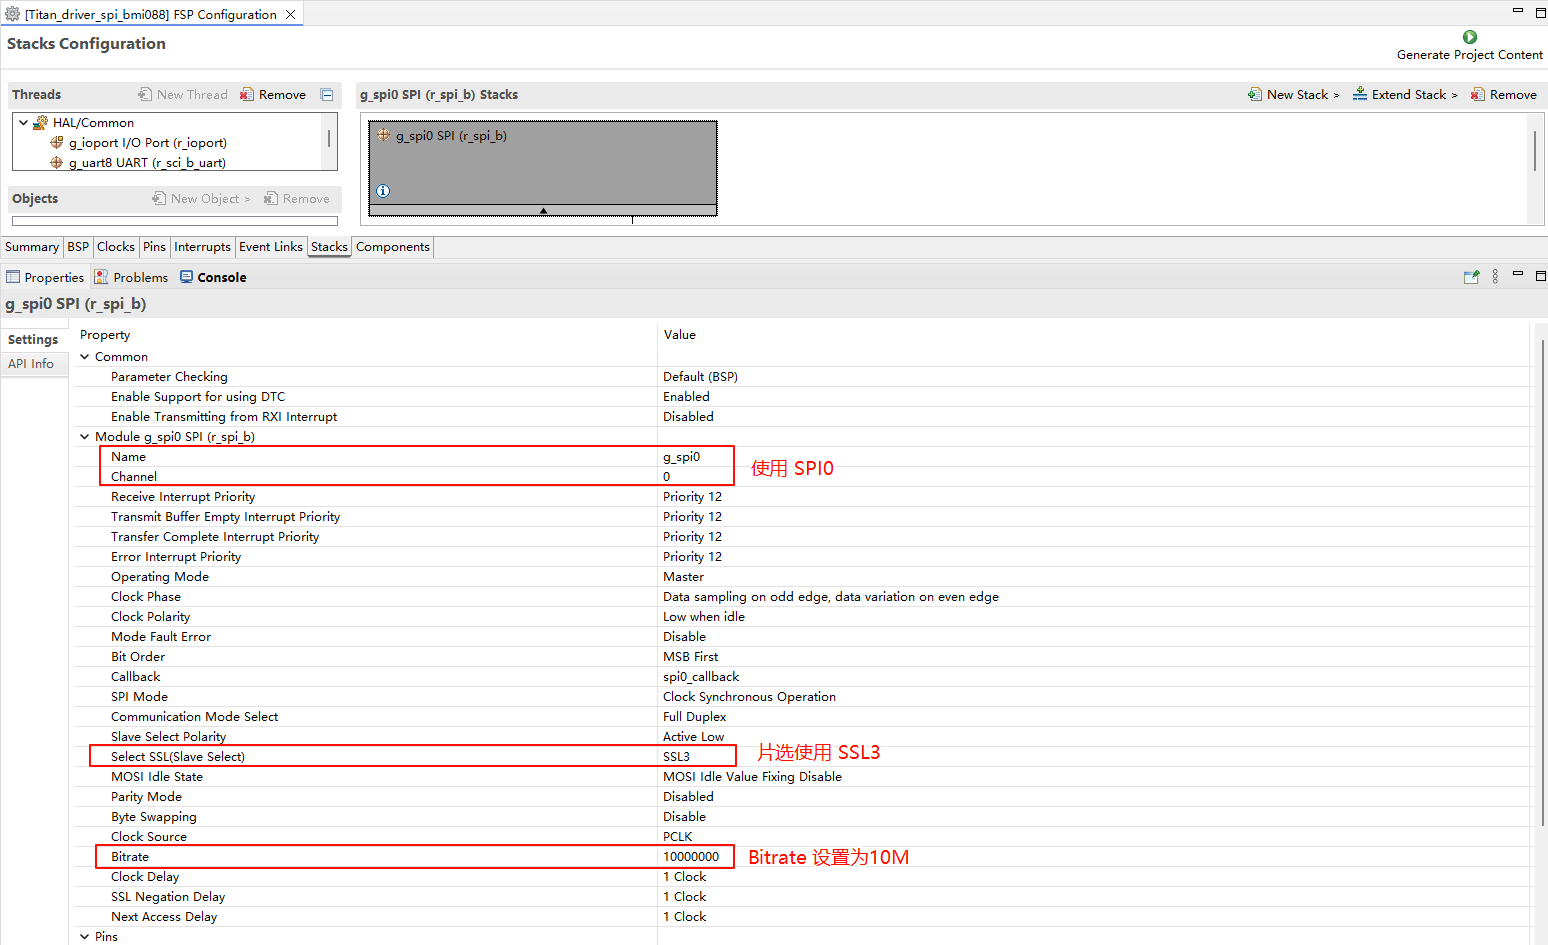Click the Generate Project Content icon
This screenshot has width=1548, height=945.
pos(1469,37)
